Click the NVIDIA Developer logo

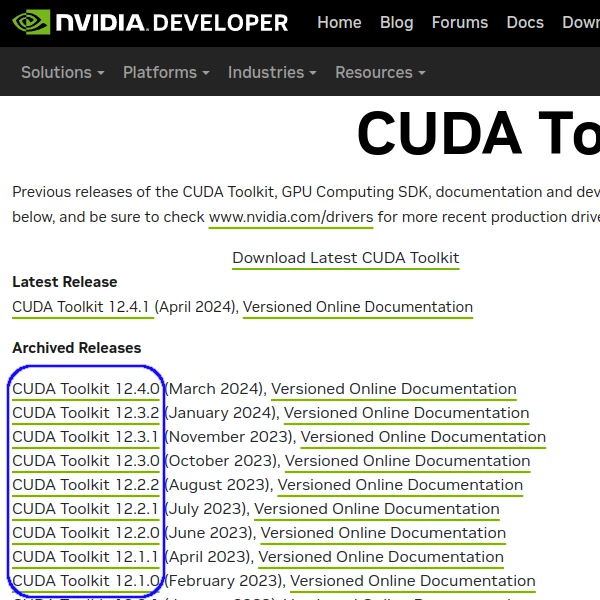point(150,22)
